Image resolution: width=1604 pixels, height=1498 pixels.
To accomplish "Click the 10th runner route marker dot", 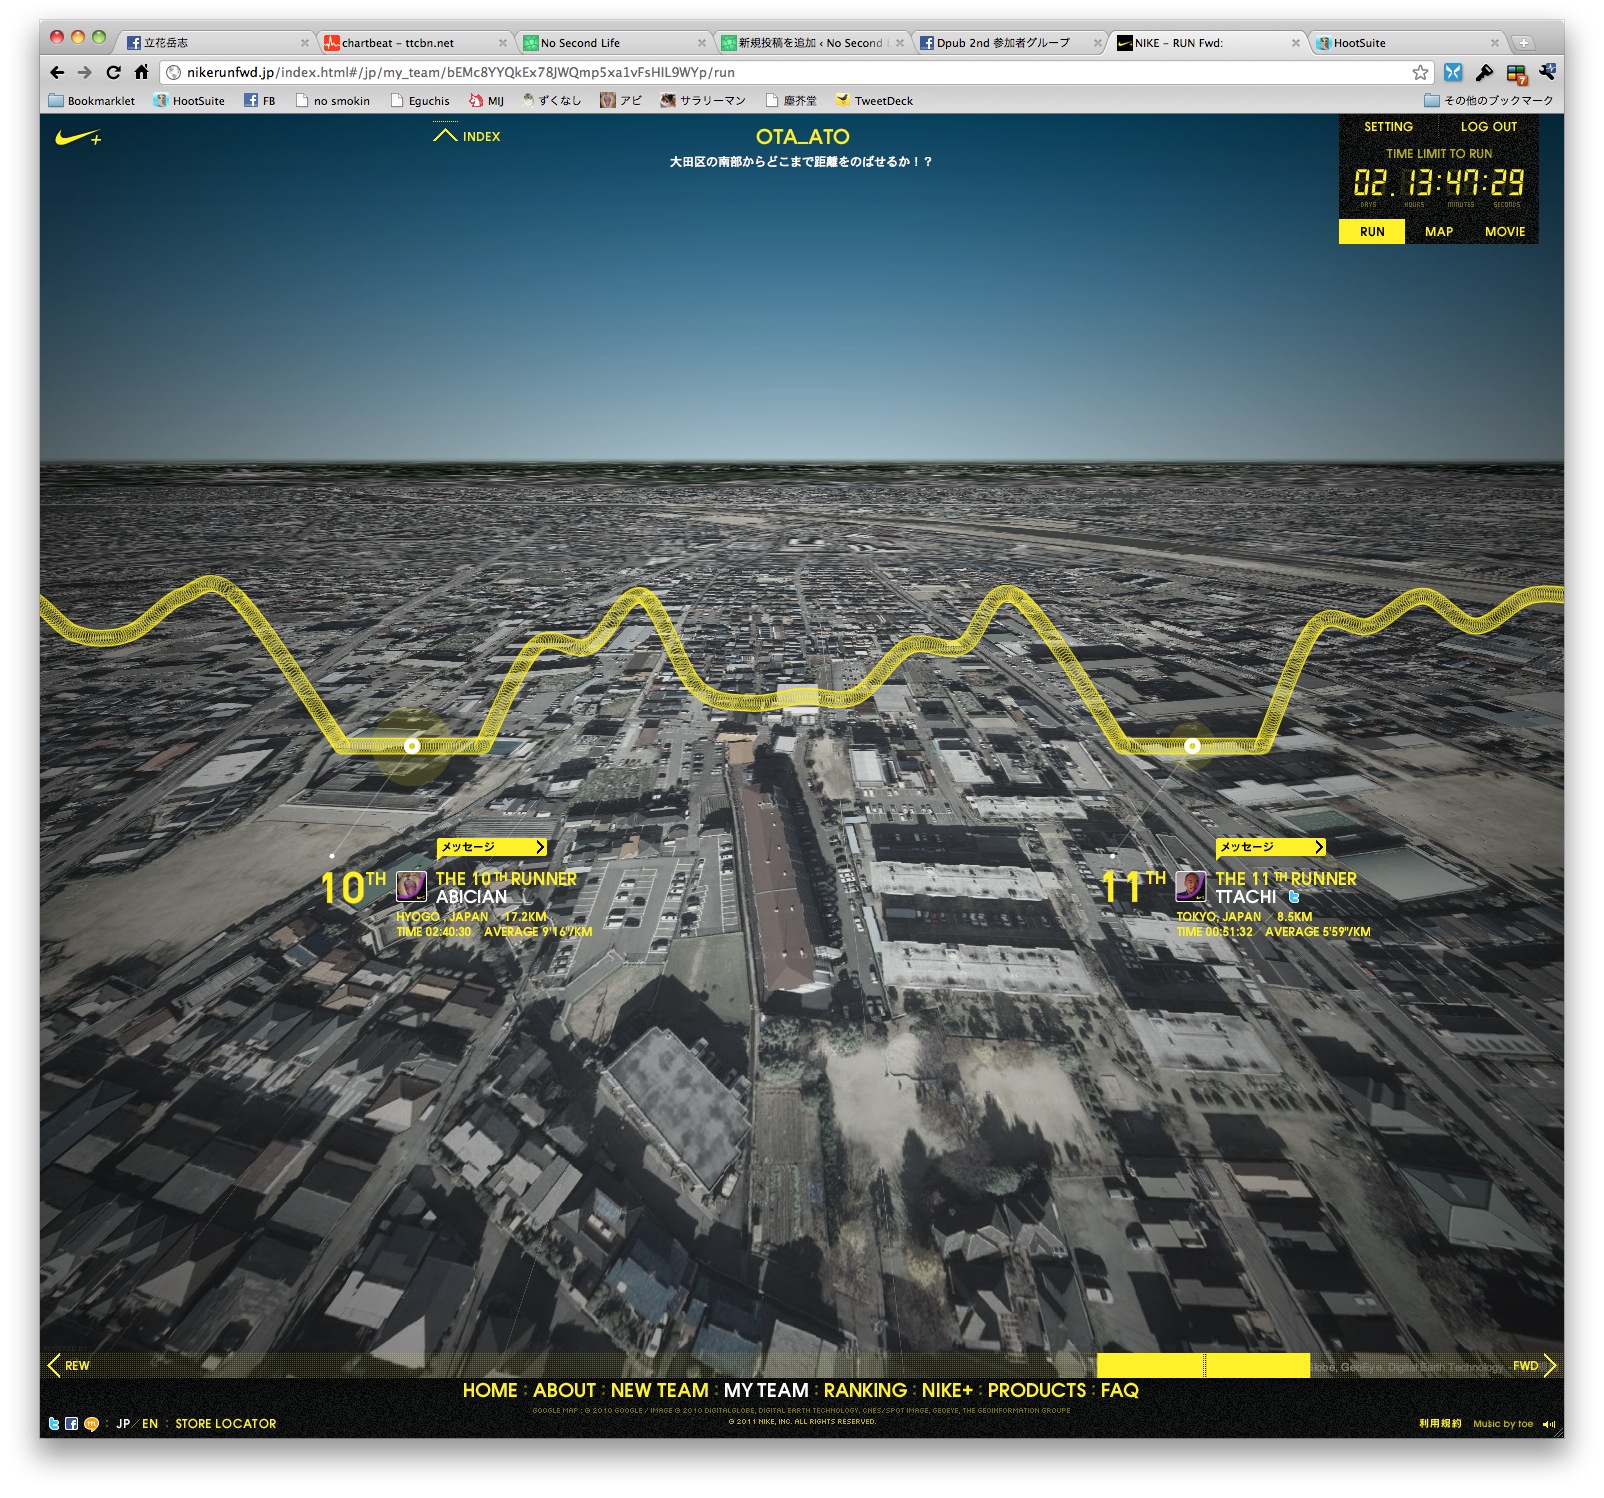I will 412,746.
